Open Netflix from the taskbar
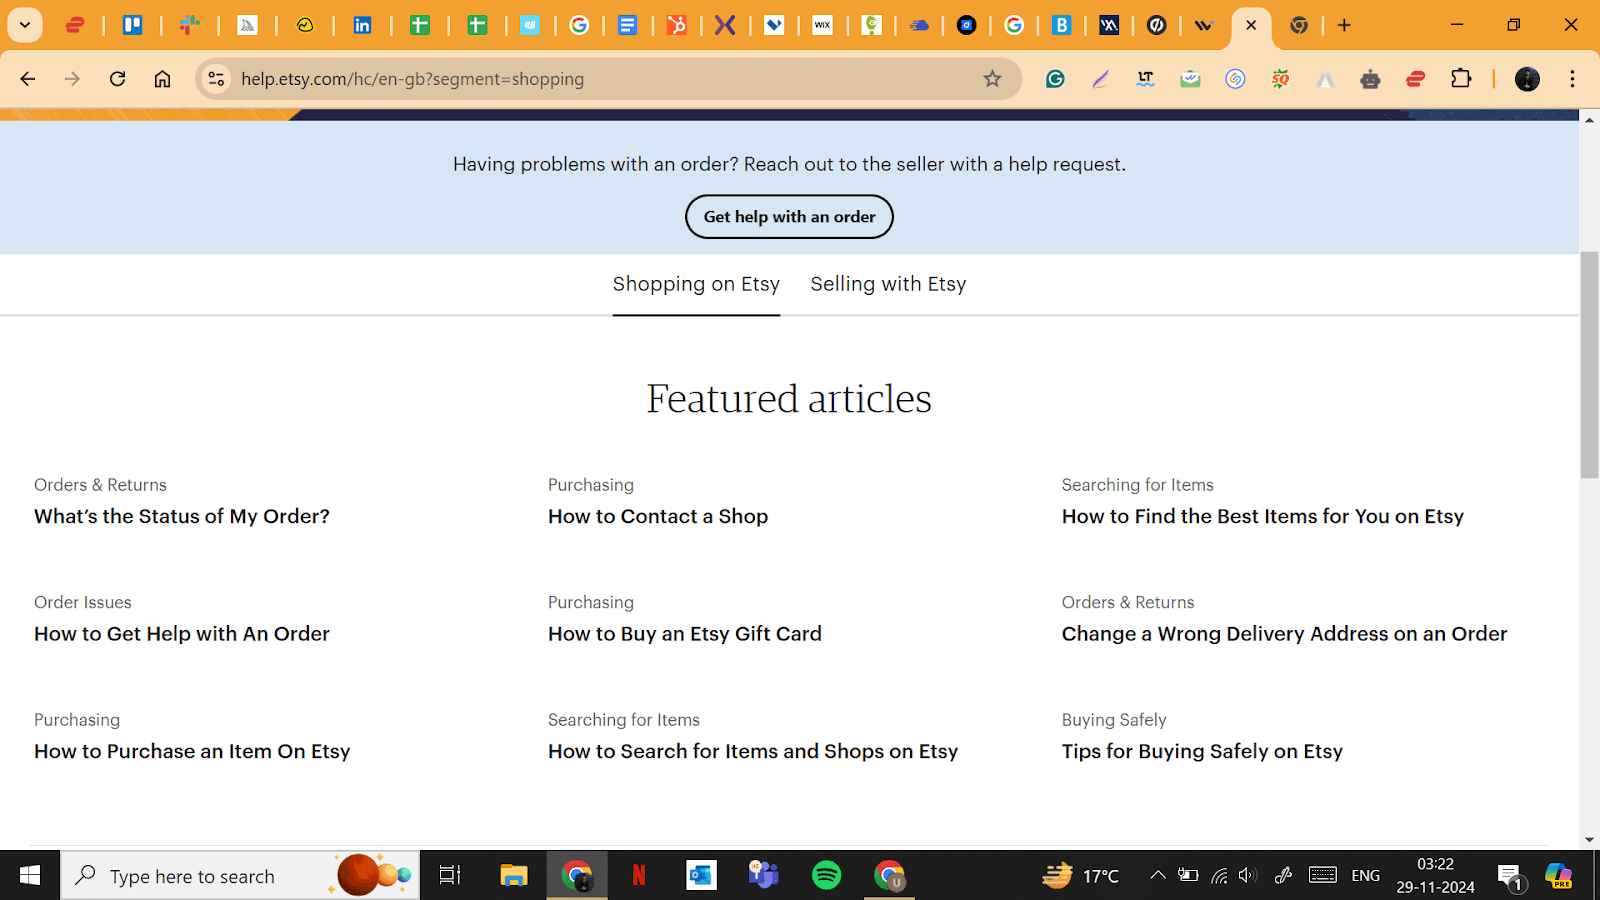The width and height of the screenshot is (1600, 900). coord(639,876)
